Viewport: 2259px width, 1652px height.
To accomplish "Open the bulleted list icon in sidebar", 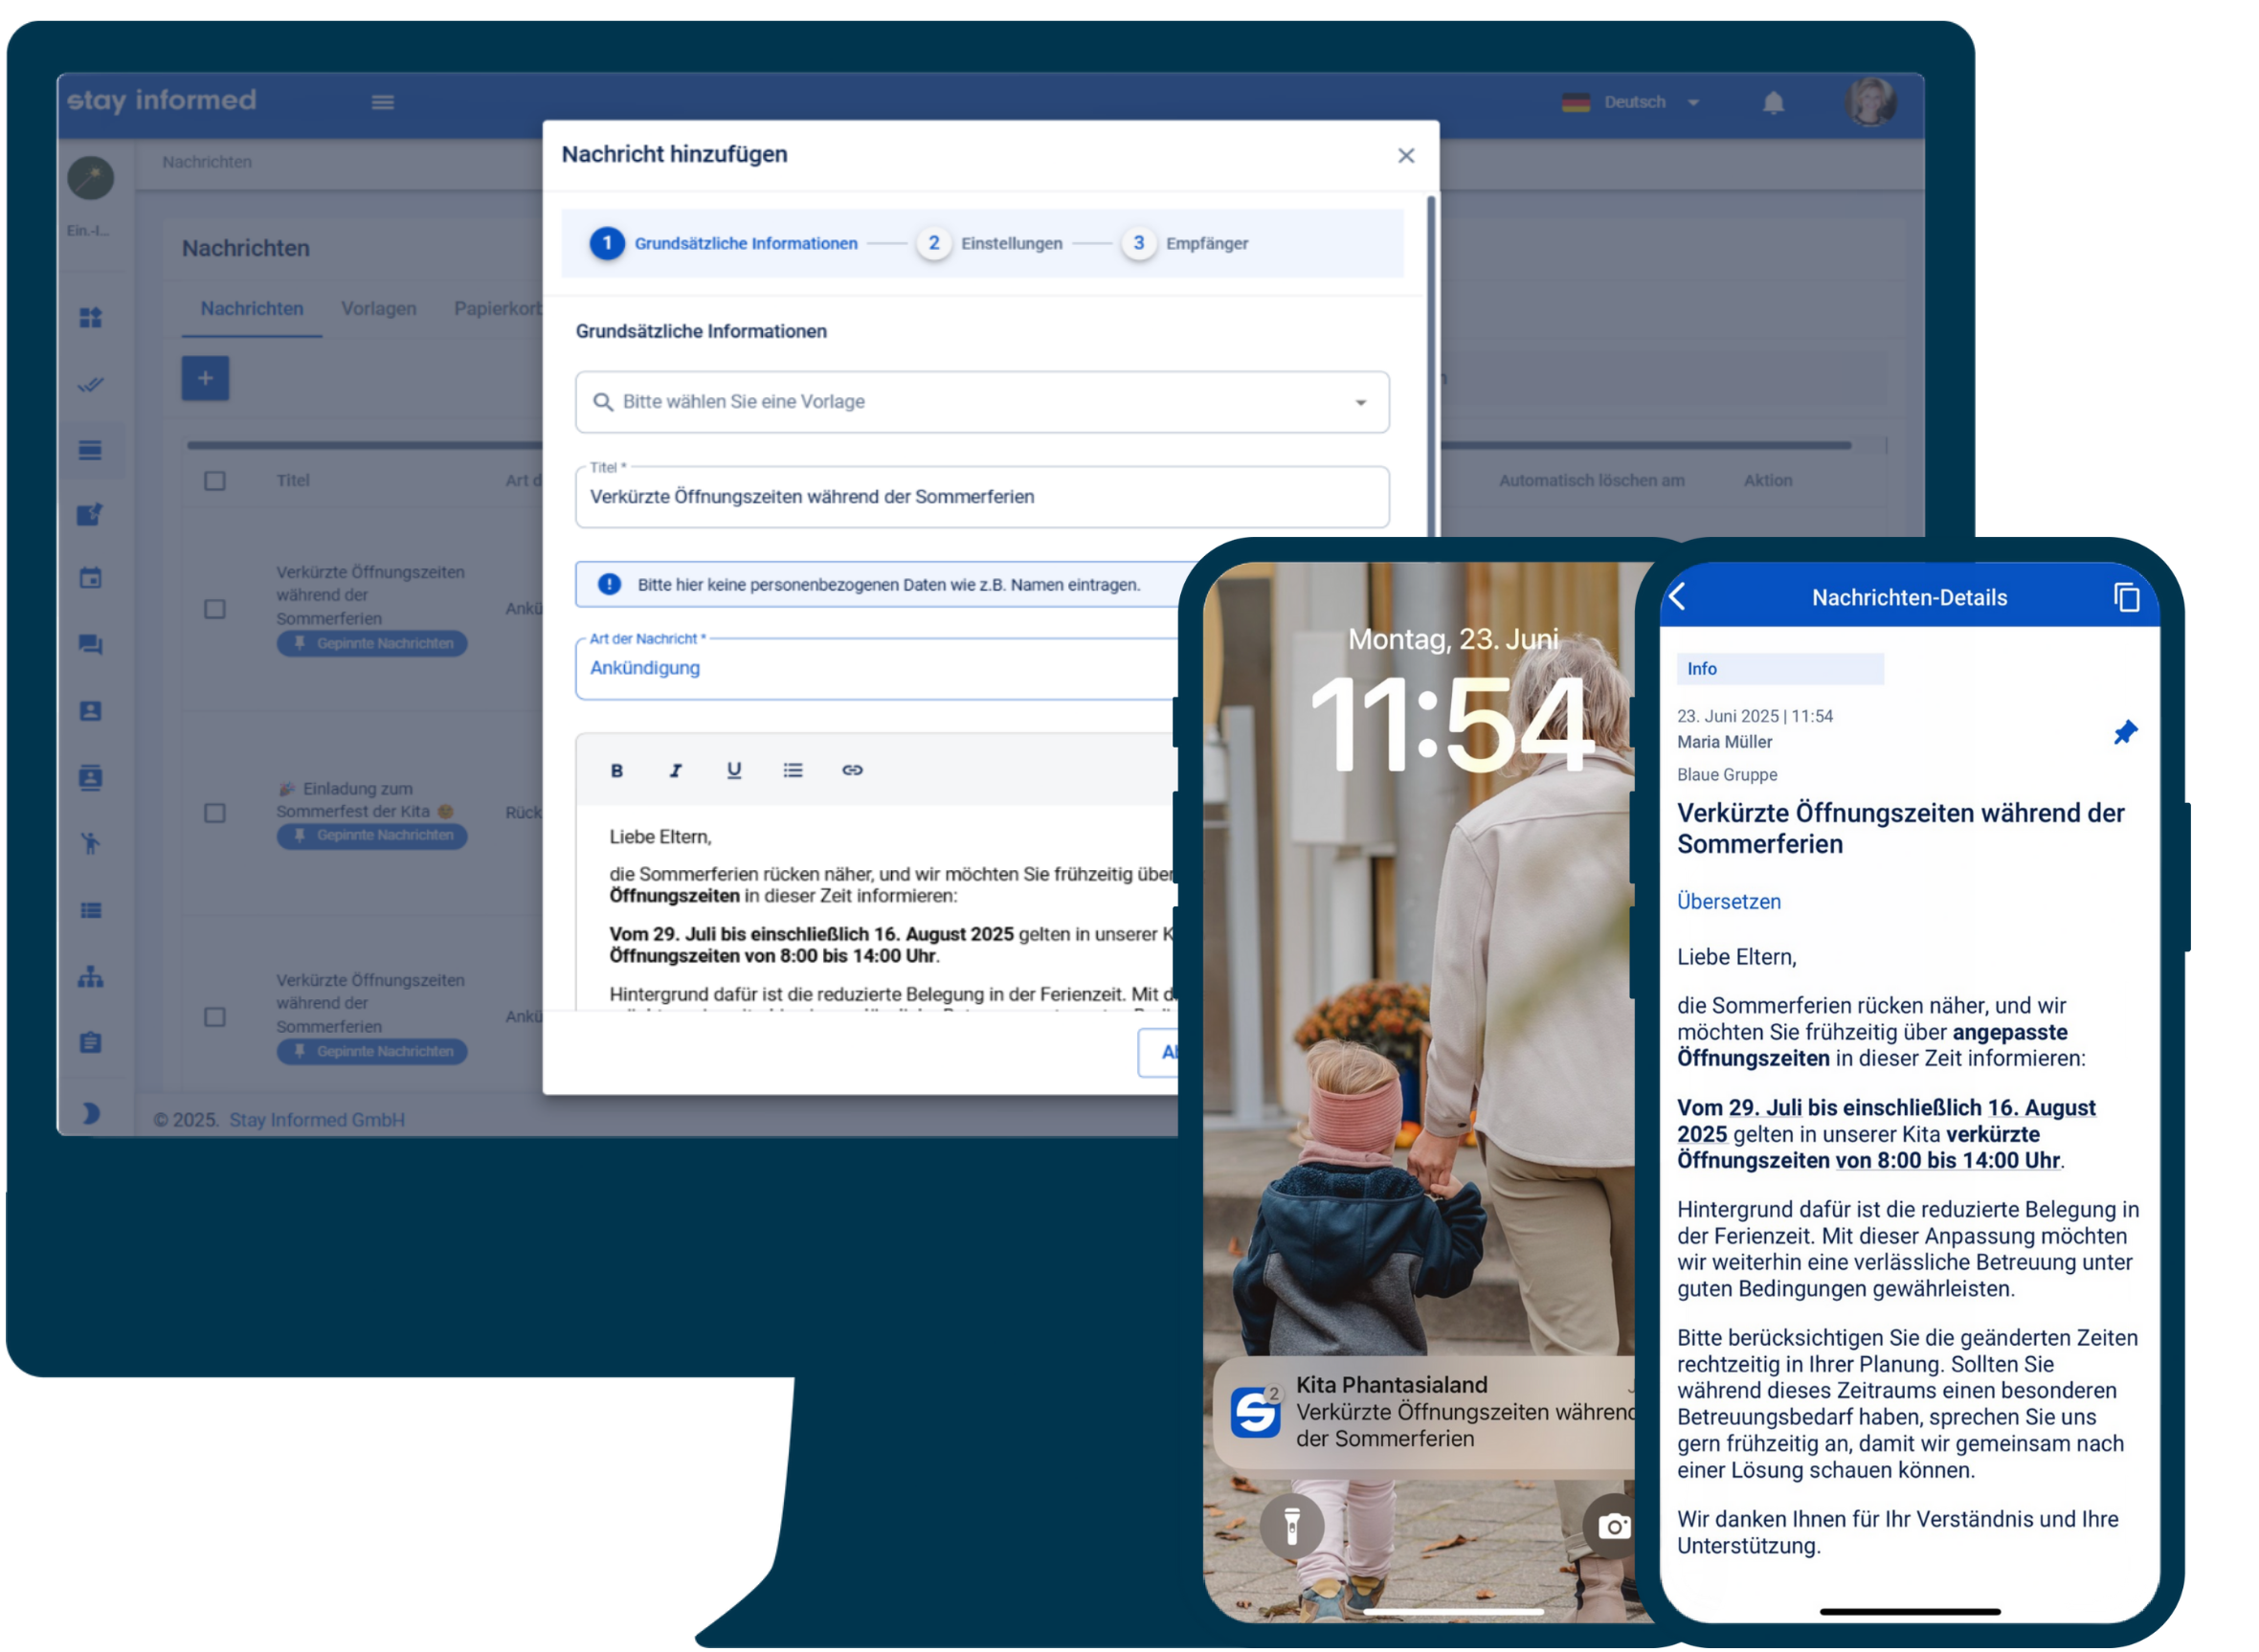I will pyautogui.click(x=90, y=910).
